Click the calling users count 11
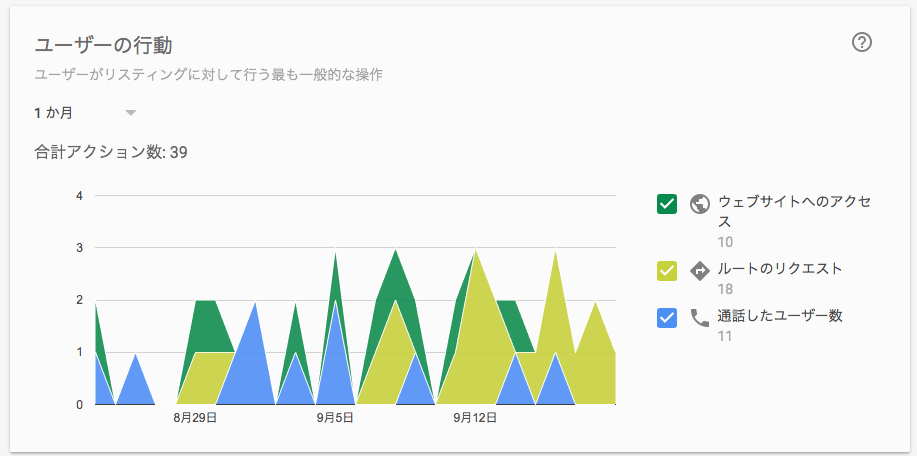Viewport: 917px width, 456px height. (x=725, y=336)
